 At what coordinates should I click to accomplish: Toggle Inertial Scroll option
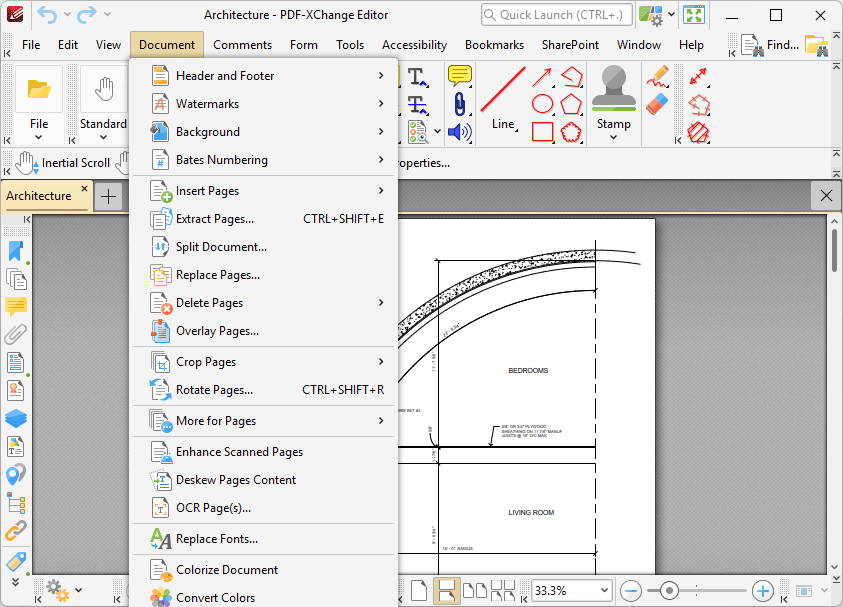62,163
